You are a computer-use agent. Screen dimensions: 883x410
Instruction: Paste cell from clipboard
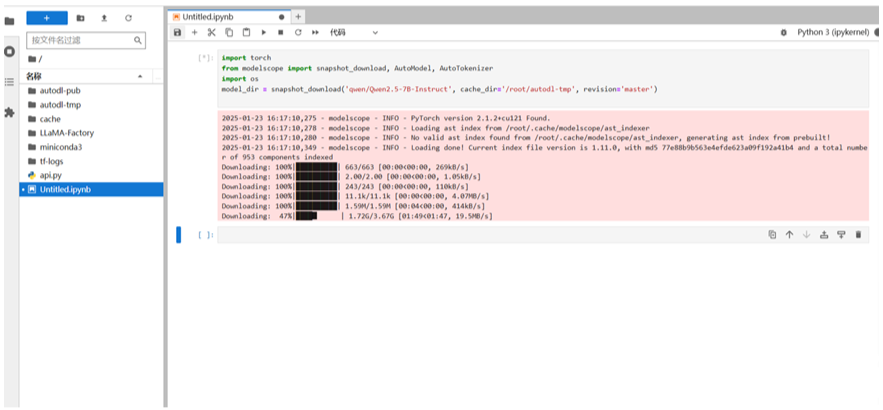coord(246,33)
